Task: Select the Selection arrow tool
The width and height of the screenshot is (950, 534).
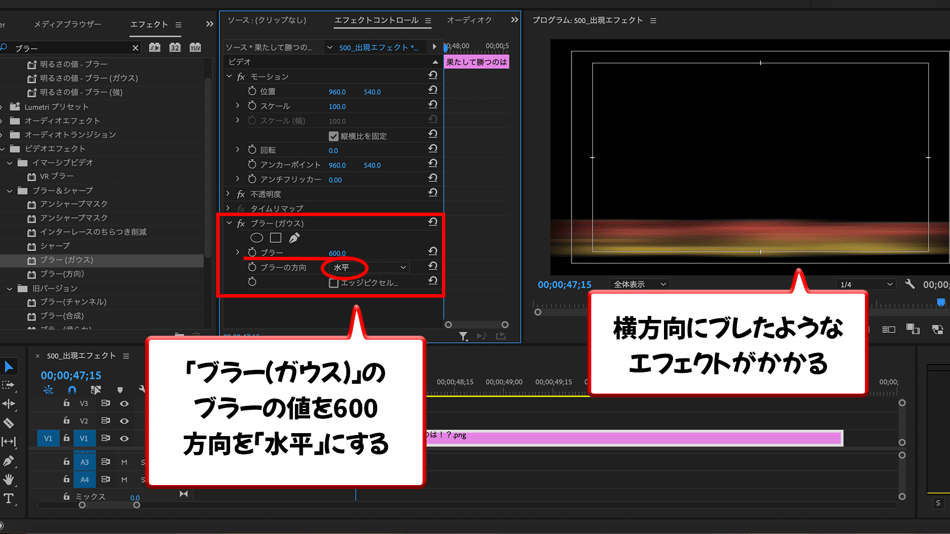Action: coord(9,367)
